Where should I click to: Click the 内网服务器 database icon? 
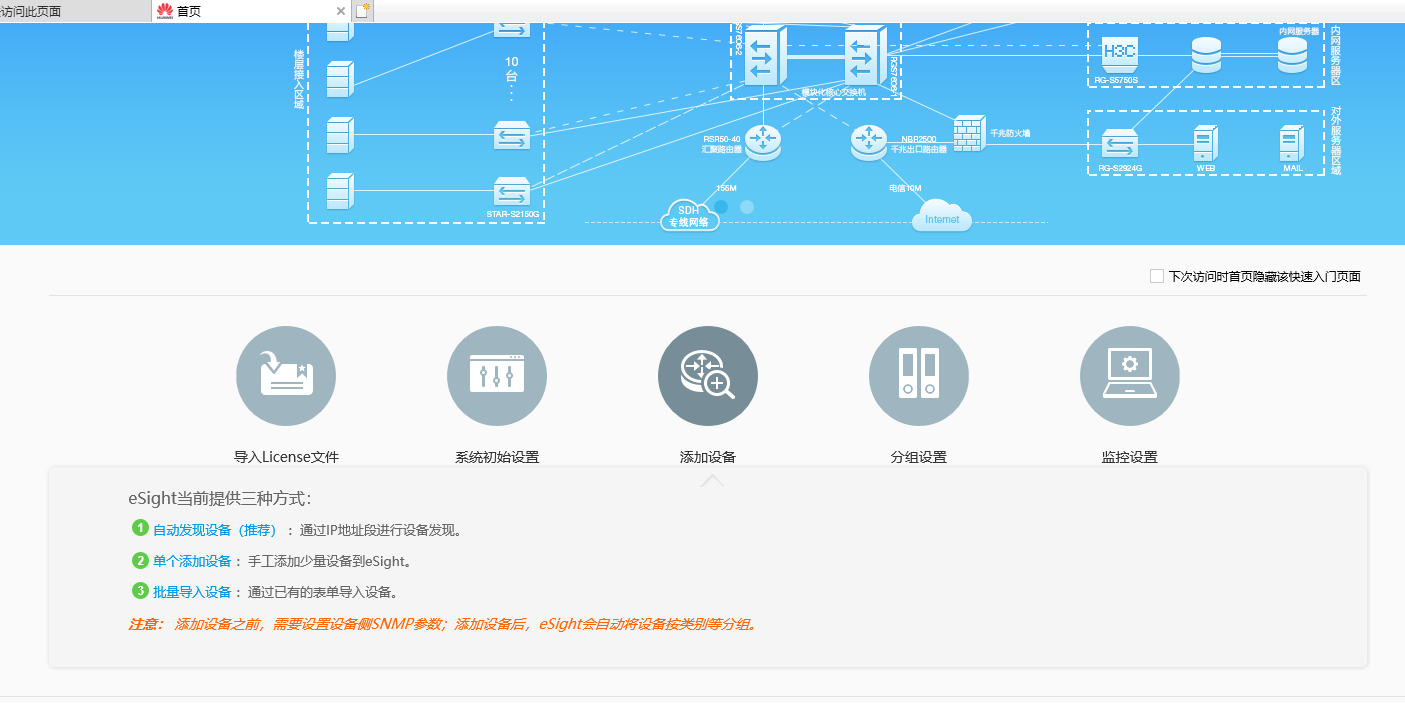tap(1292, 55)
